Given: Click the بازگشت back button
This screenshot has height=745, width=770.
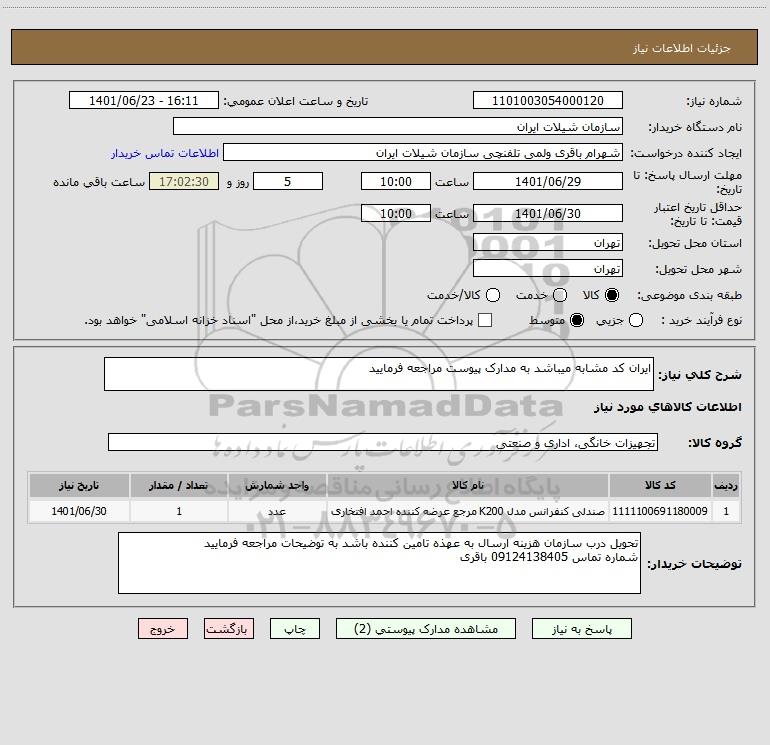Looking at the screenshot, I should tap(229, 629).
